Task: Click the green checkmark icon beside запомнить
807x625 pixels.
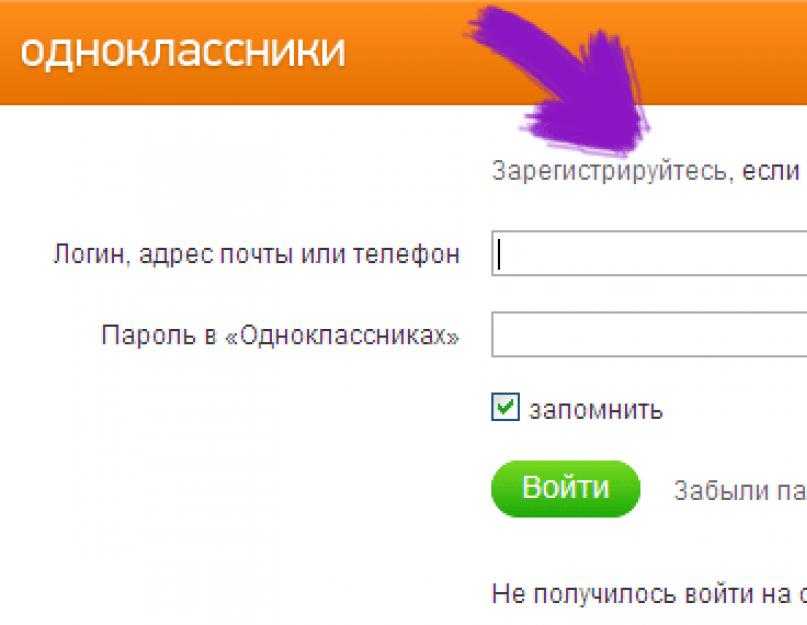Action: click(505, 407)
